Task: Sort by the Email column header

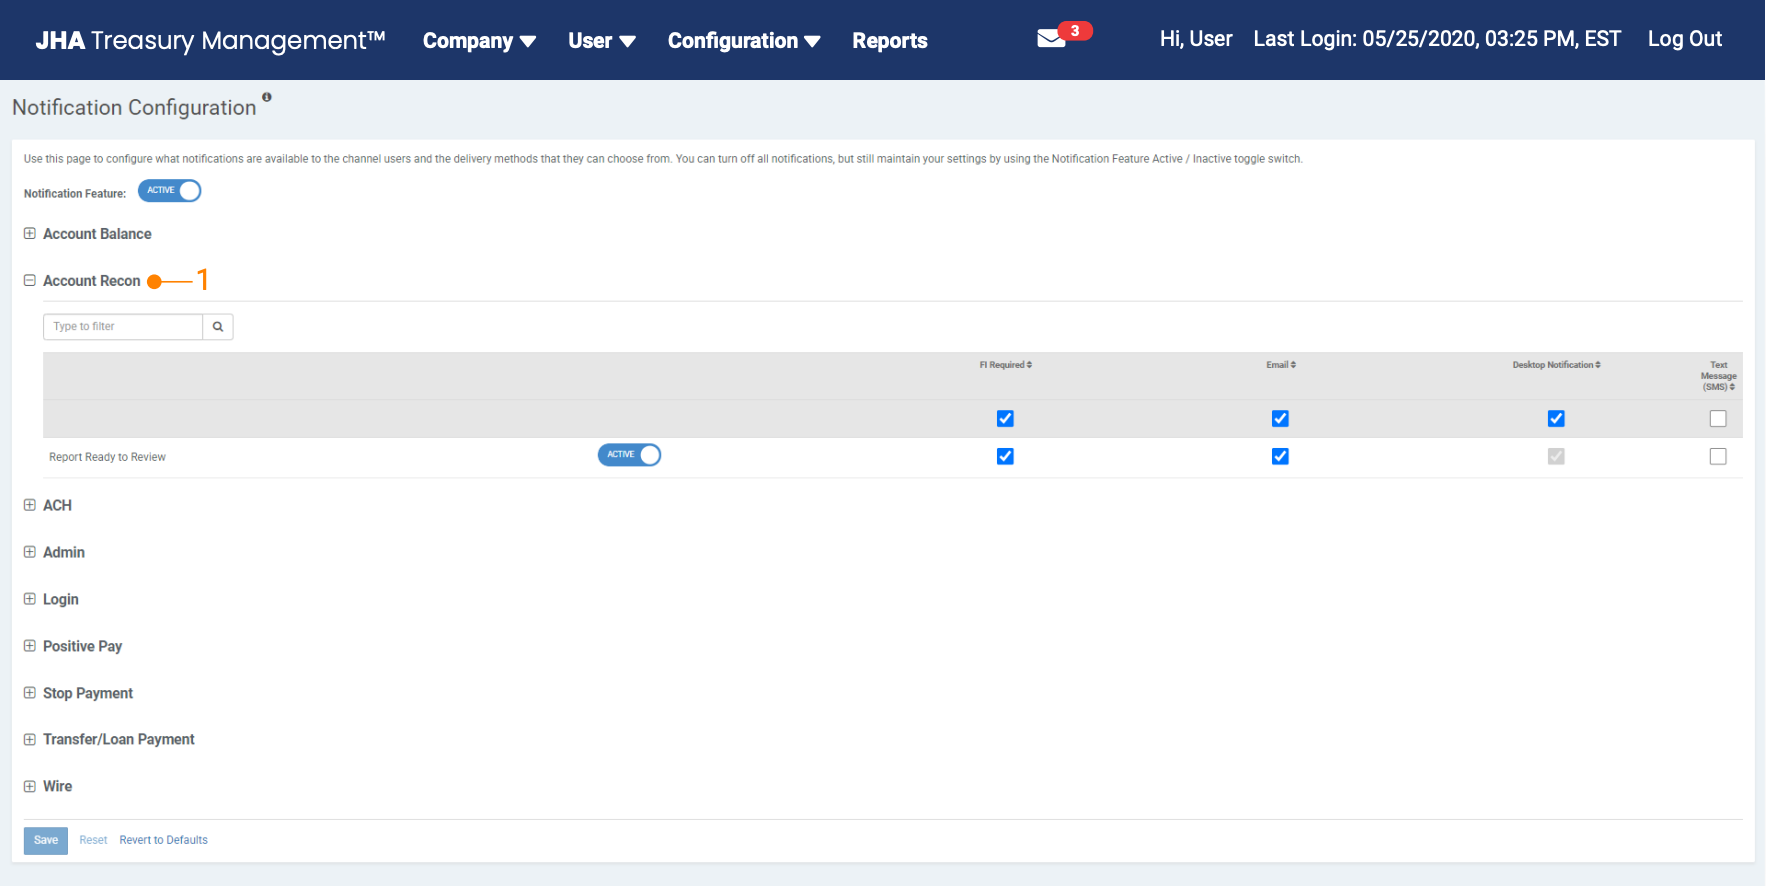Action: [1280, 365]
